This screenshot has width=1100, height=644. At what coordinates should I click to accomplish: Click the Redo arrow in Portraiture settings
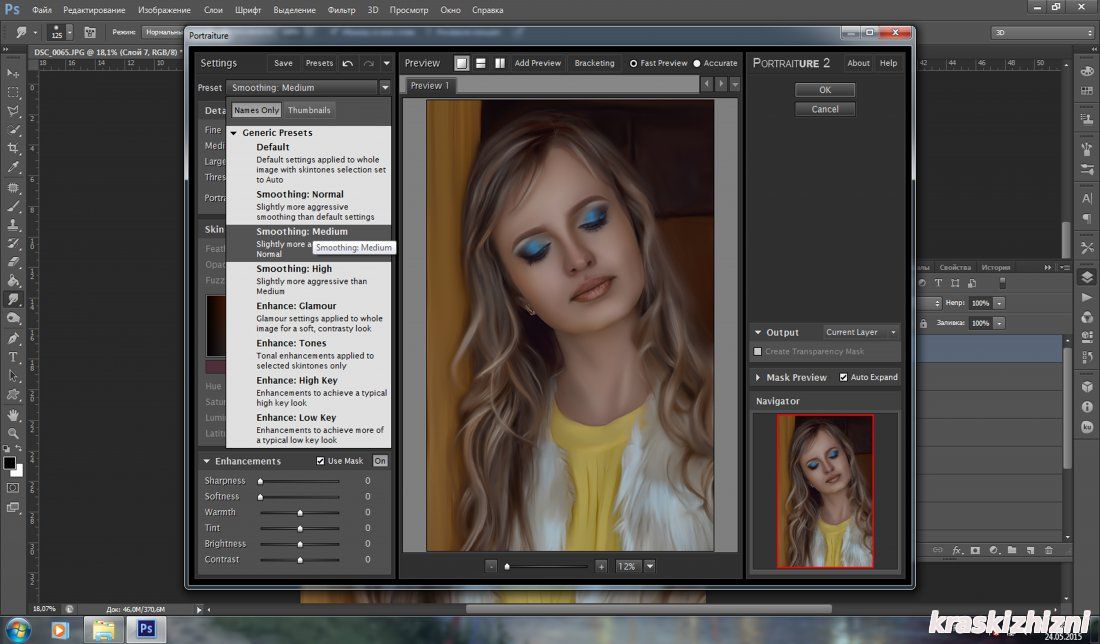(369, 63)
